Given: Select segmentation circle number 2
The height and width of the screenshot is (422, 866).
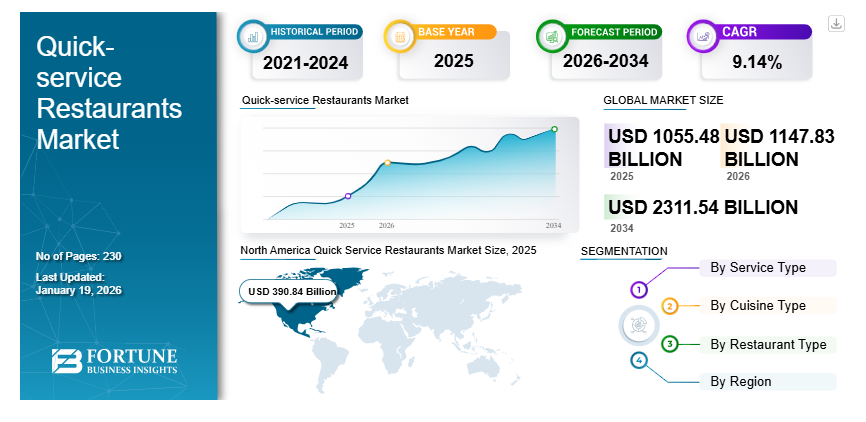Looking at the screenshot, I should point(670,306).
